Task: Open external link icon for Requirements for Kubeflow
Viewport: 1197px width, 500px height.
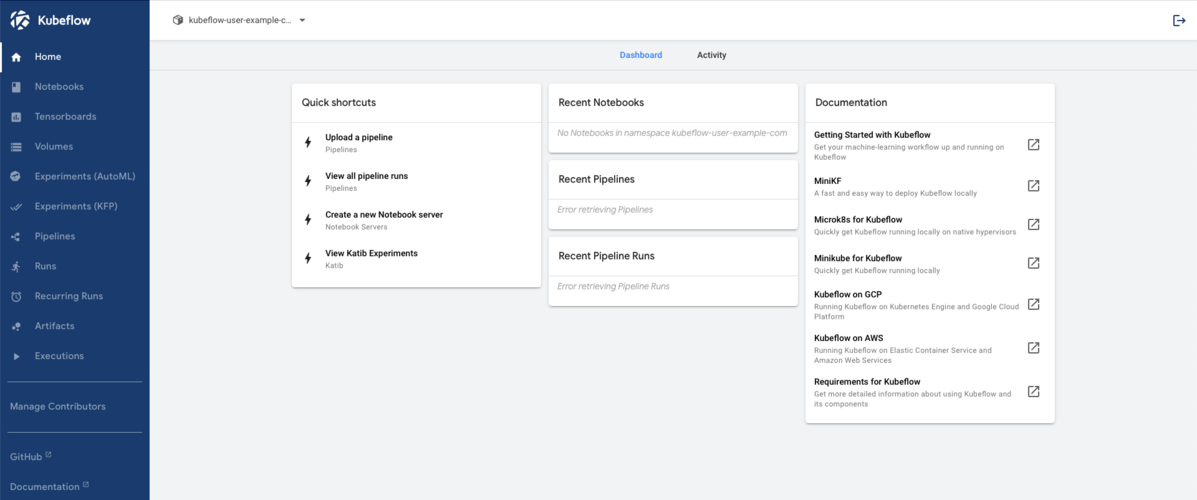Action: pos(1034,391)
